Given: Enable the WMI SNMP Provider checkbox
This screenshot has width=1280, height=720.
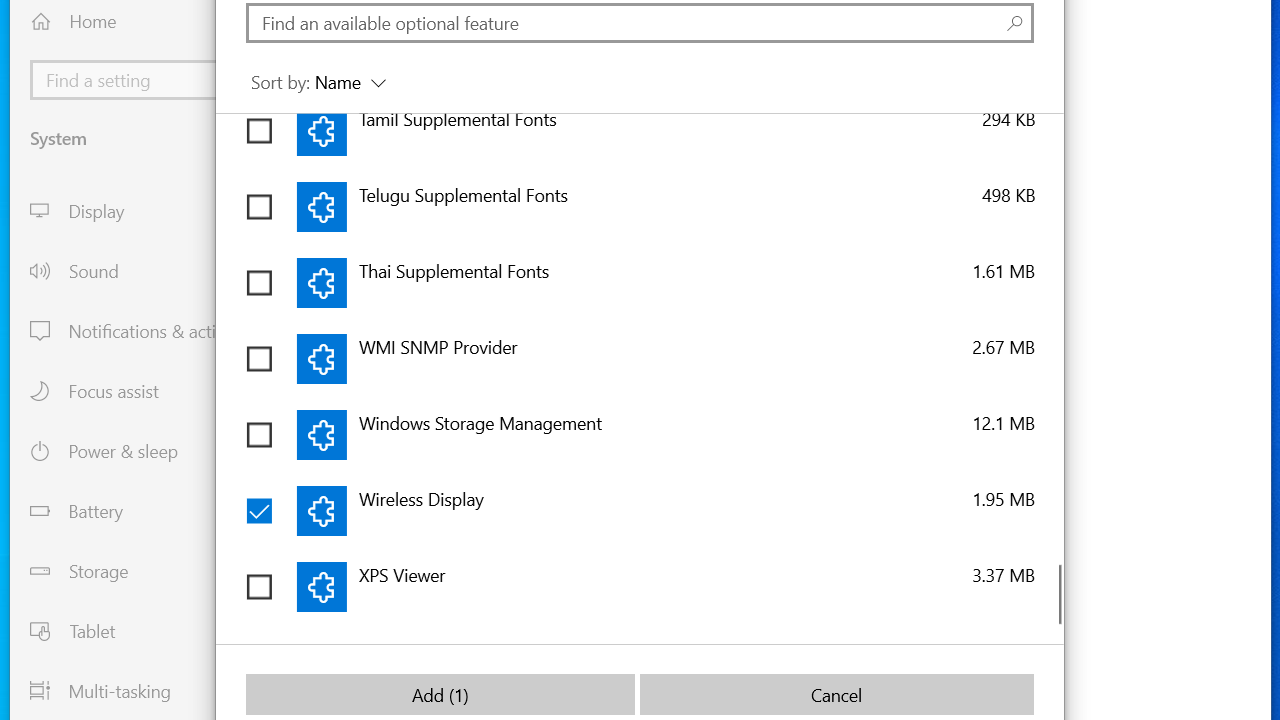Looking at the screenshot, I should [259, 359].
